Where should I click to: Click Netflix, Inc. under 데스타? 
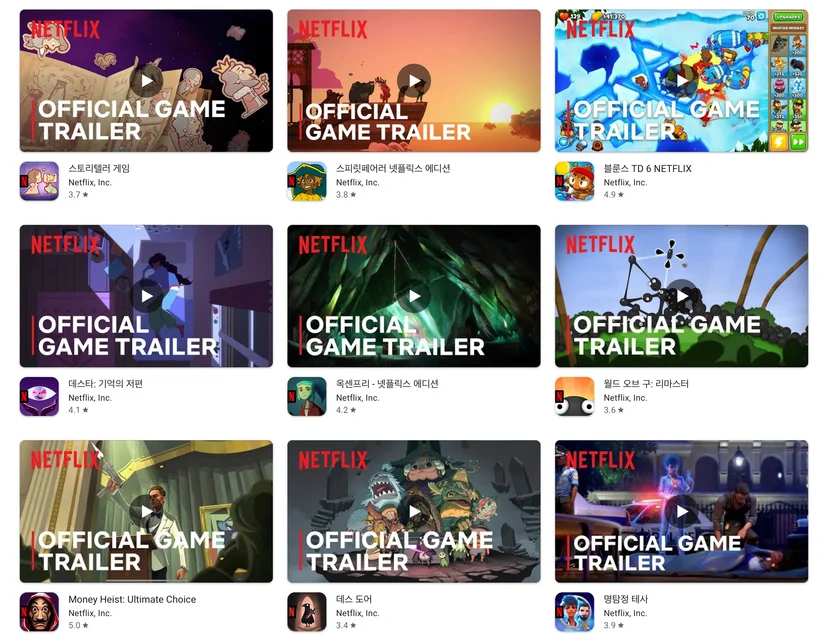click(90, 398)
